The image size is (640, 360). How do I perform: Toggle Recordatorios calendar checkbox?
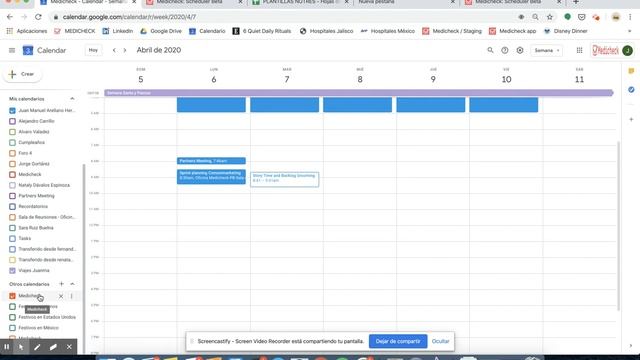[12, 207]
